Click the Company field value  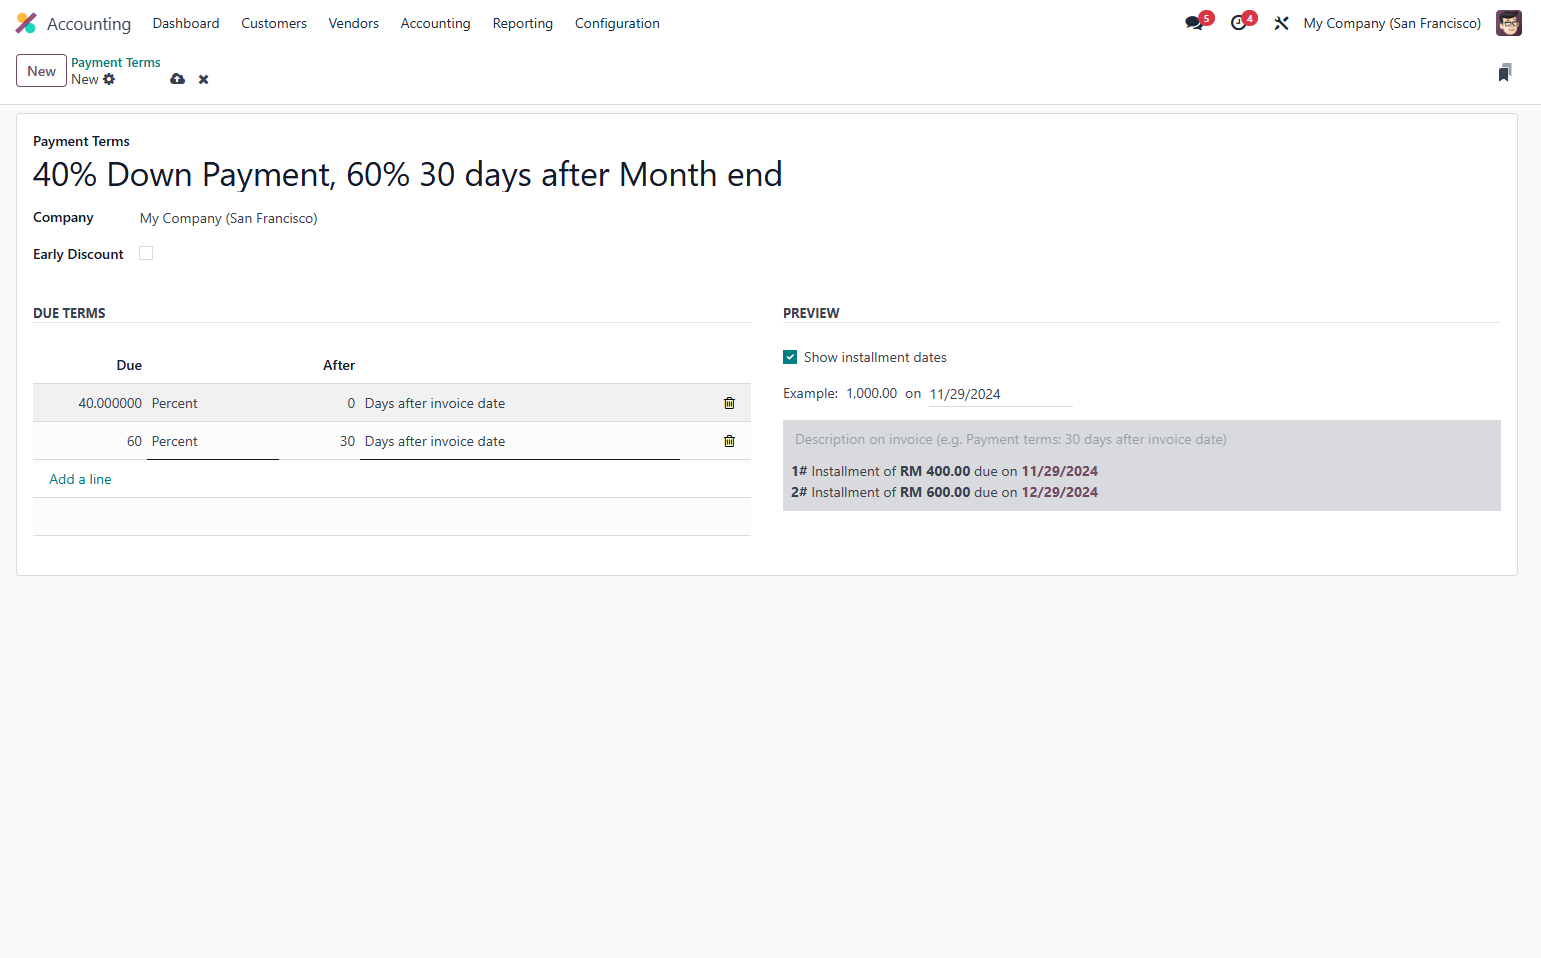(x=229, y=218)
